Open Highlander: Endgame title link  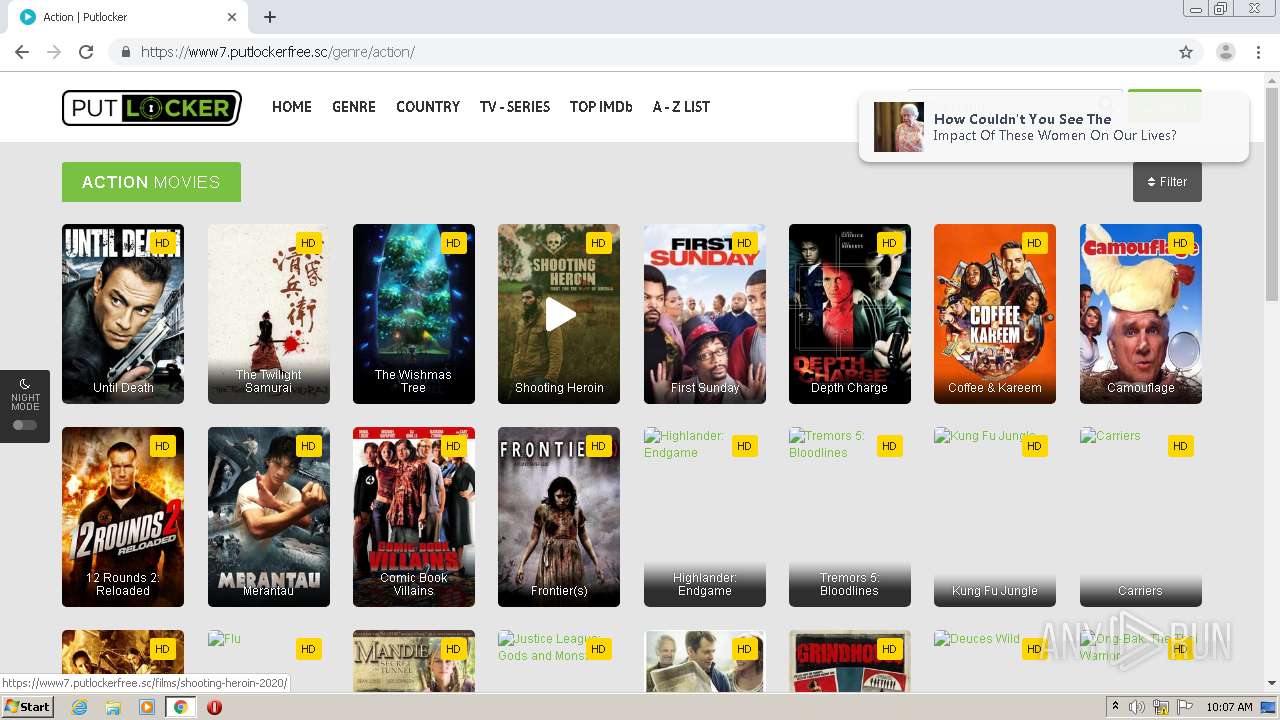pyautogui.click(x=705, y=584)
